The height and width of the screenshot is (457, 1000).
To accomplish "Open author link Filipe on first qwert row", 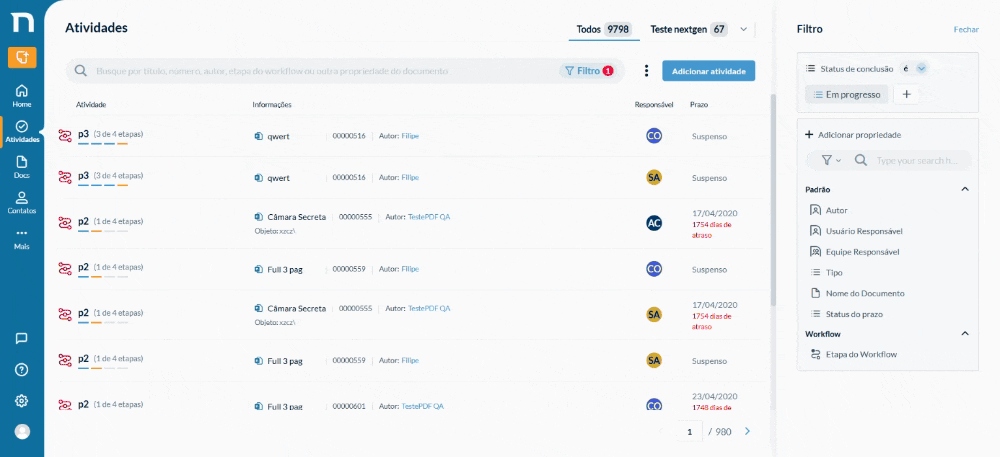I will coord(410,136).
